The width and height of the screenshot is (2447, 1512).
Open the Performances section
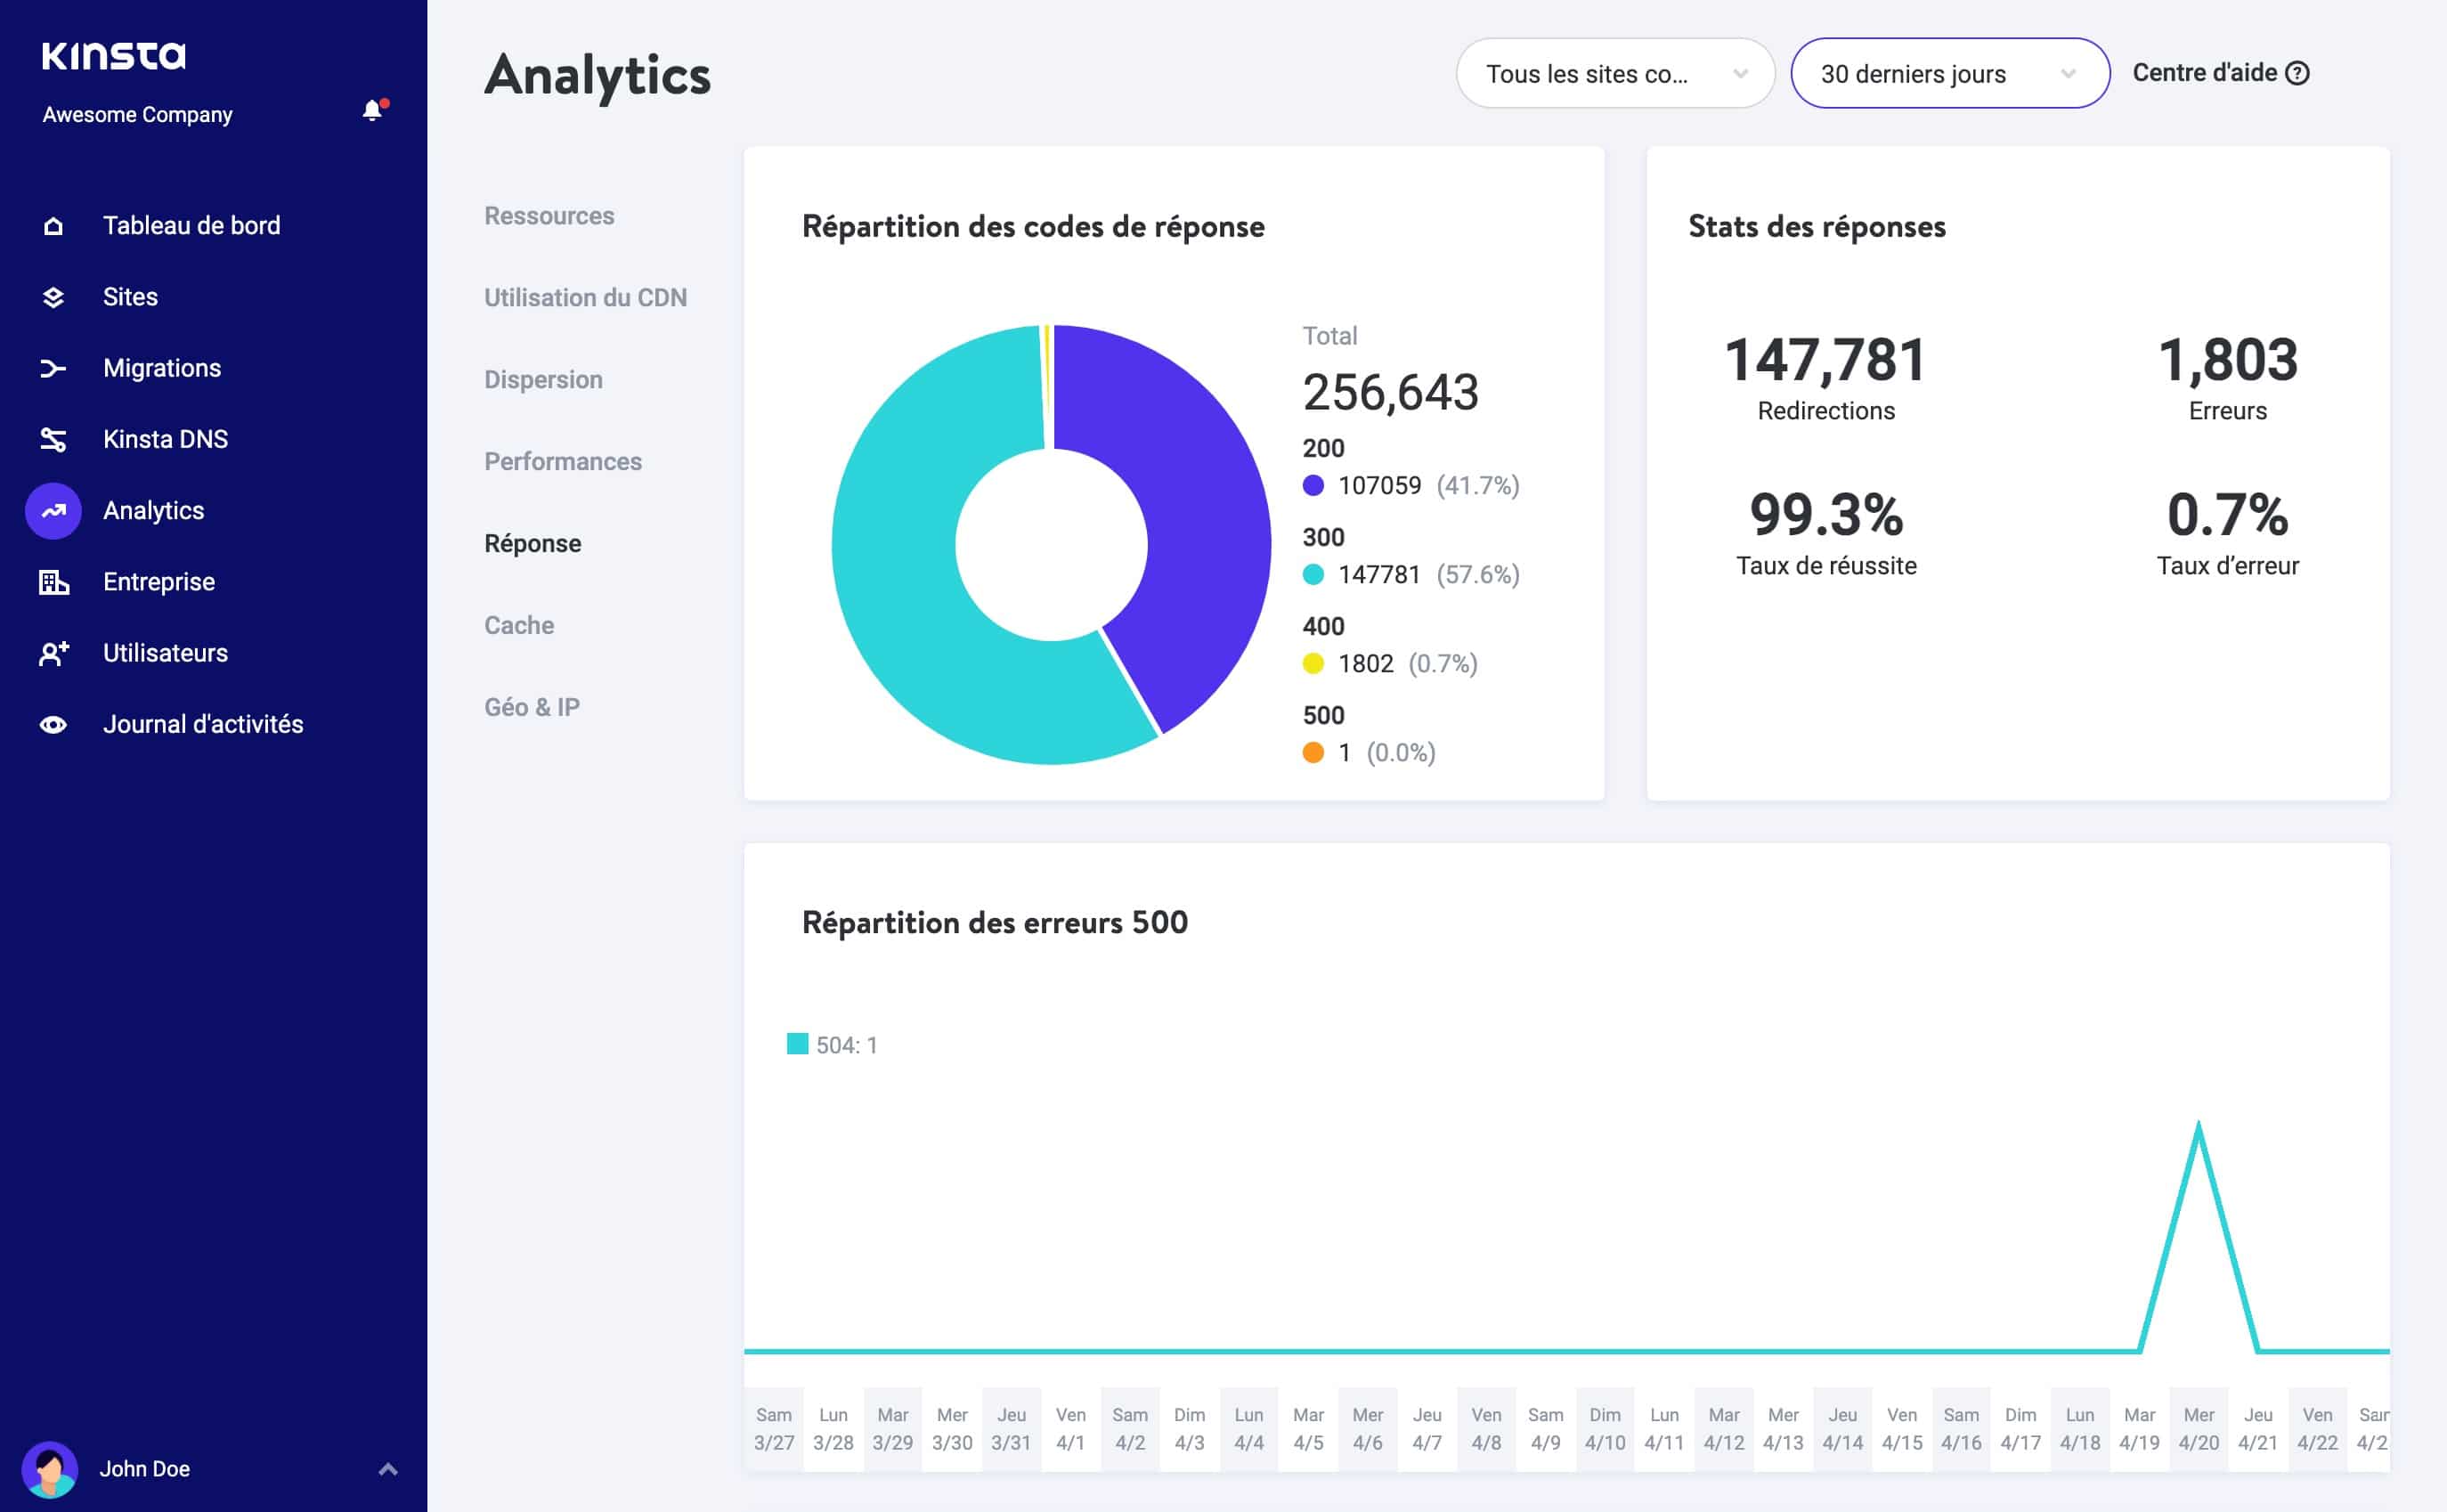(563, 461)
